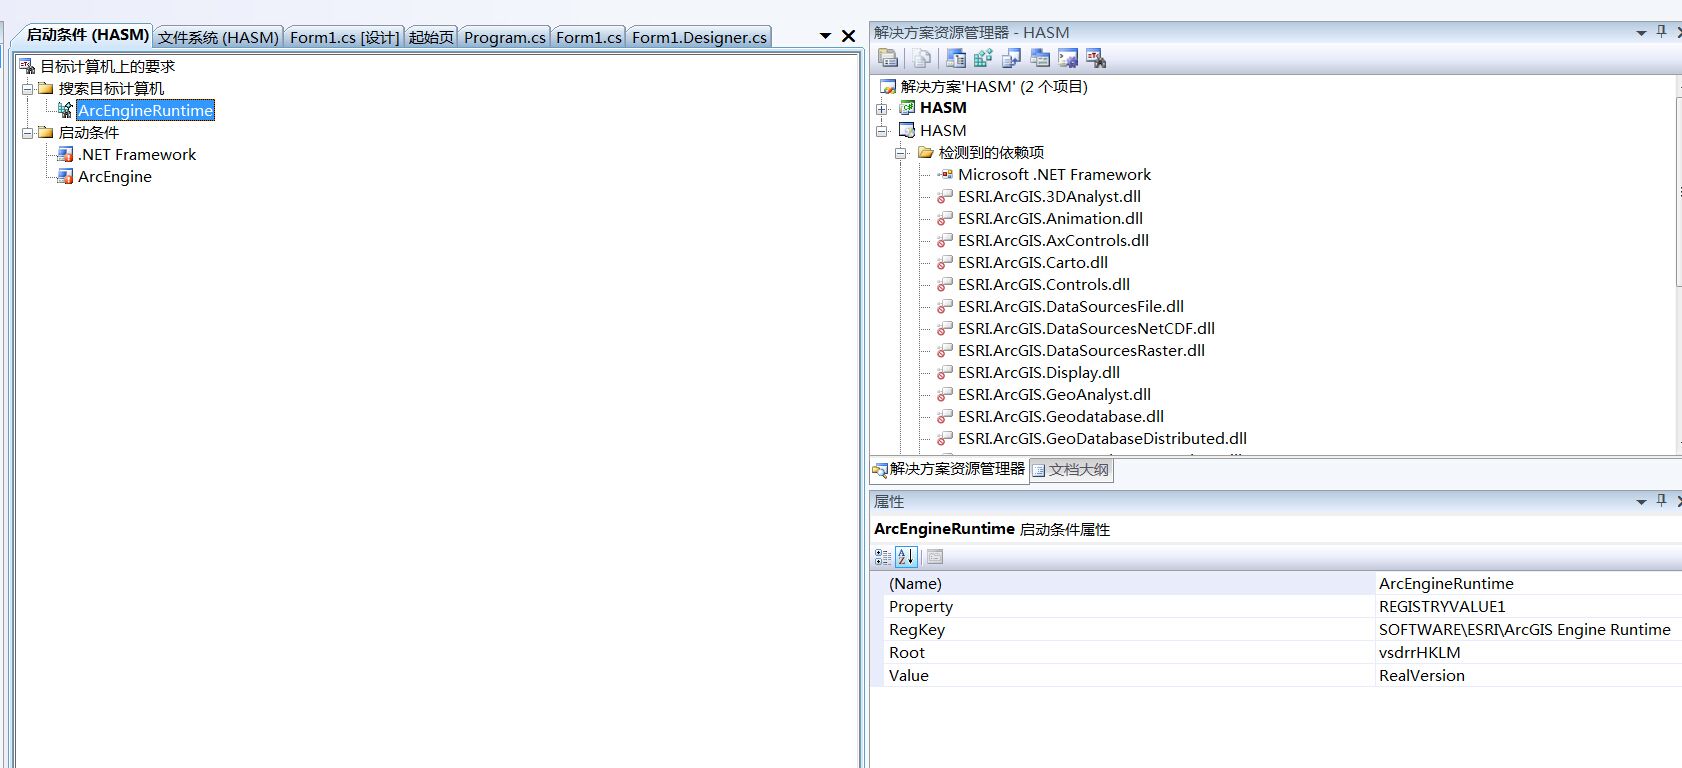
Task: Collapse the 搜索目标计算机 node
Action: tap(28, 88)
